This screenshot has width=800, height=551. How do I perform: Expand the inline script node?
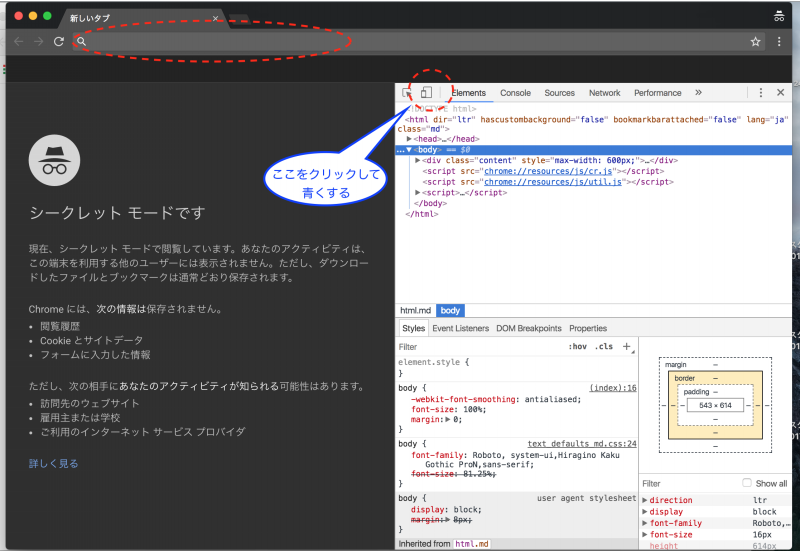[418, 192]
